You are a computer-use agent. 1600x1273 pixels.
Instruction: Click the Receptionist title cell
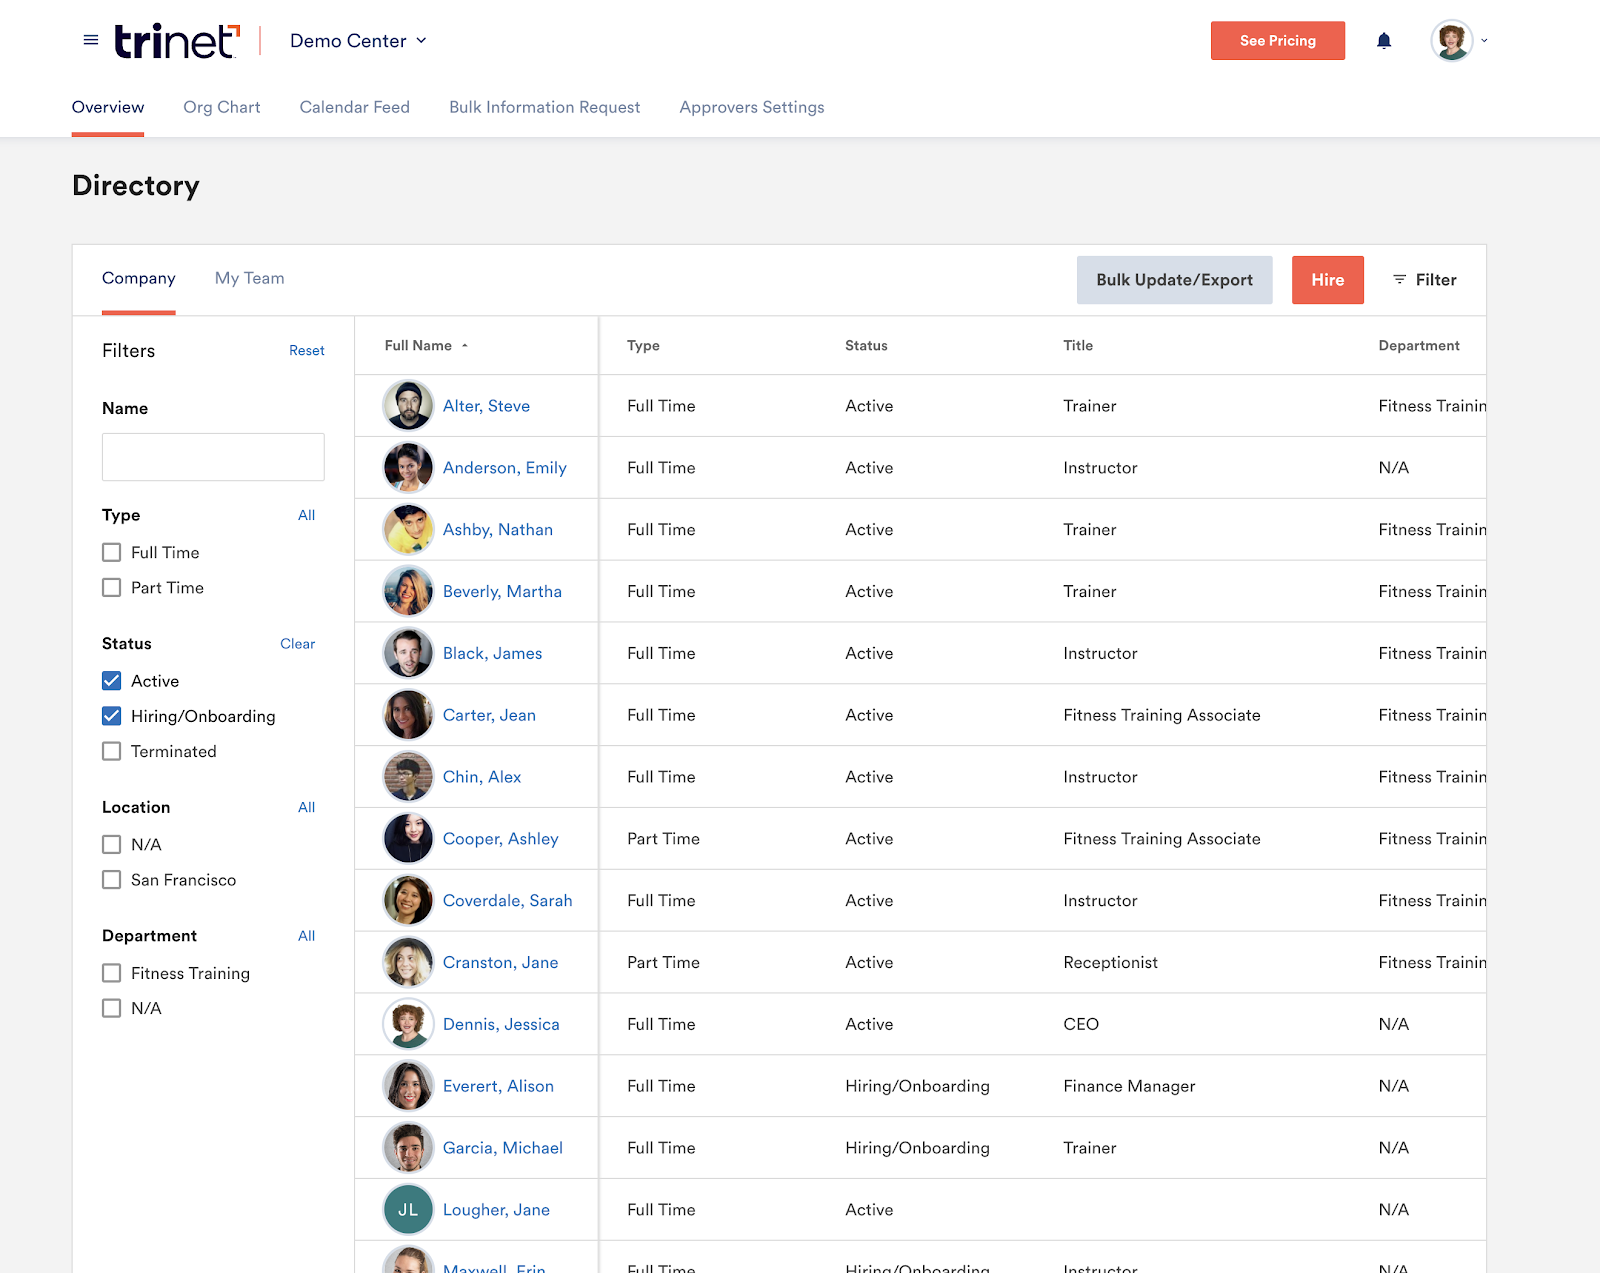click(1111, 962)
